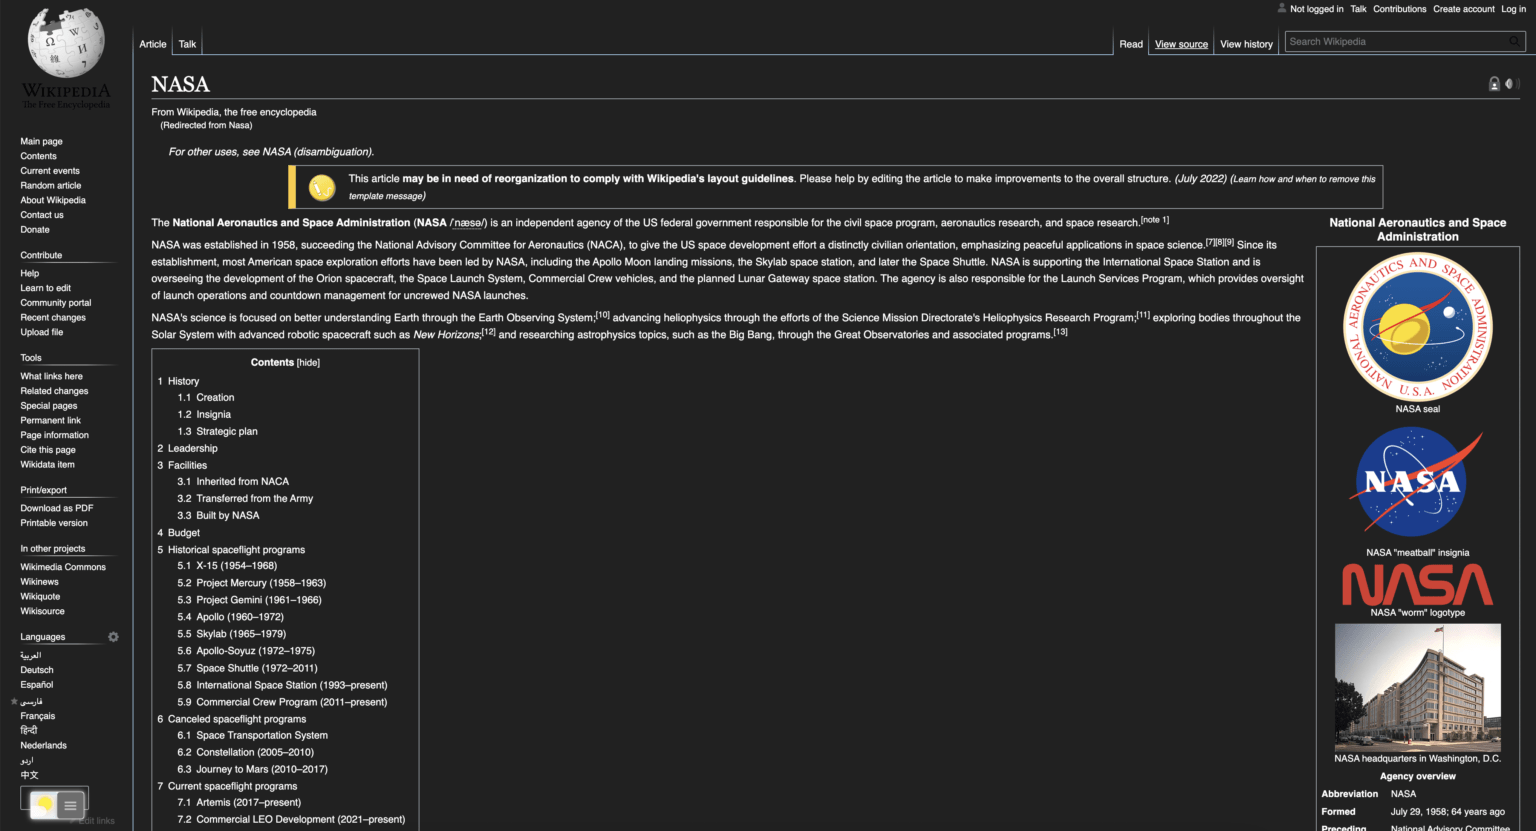1536x831 pixels.
Task: Open Page information link
Action: (54, 435)
